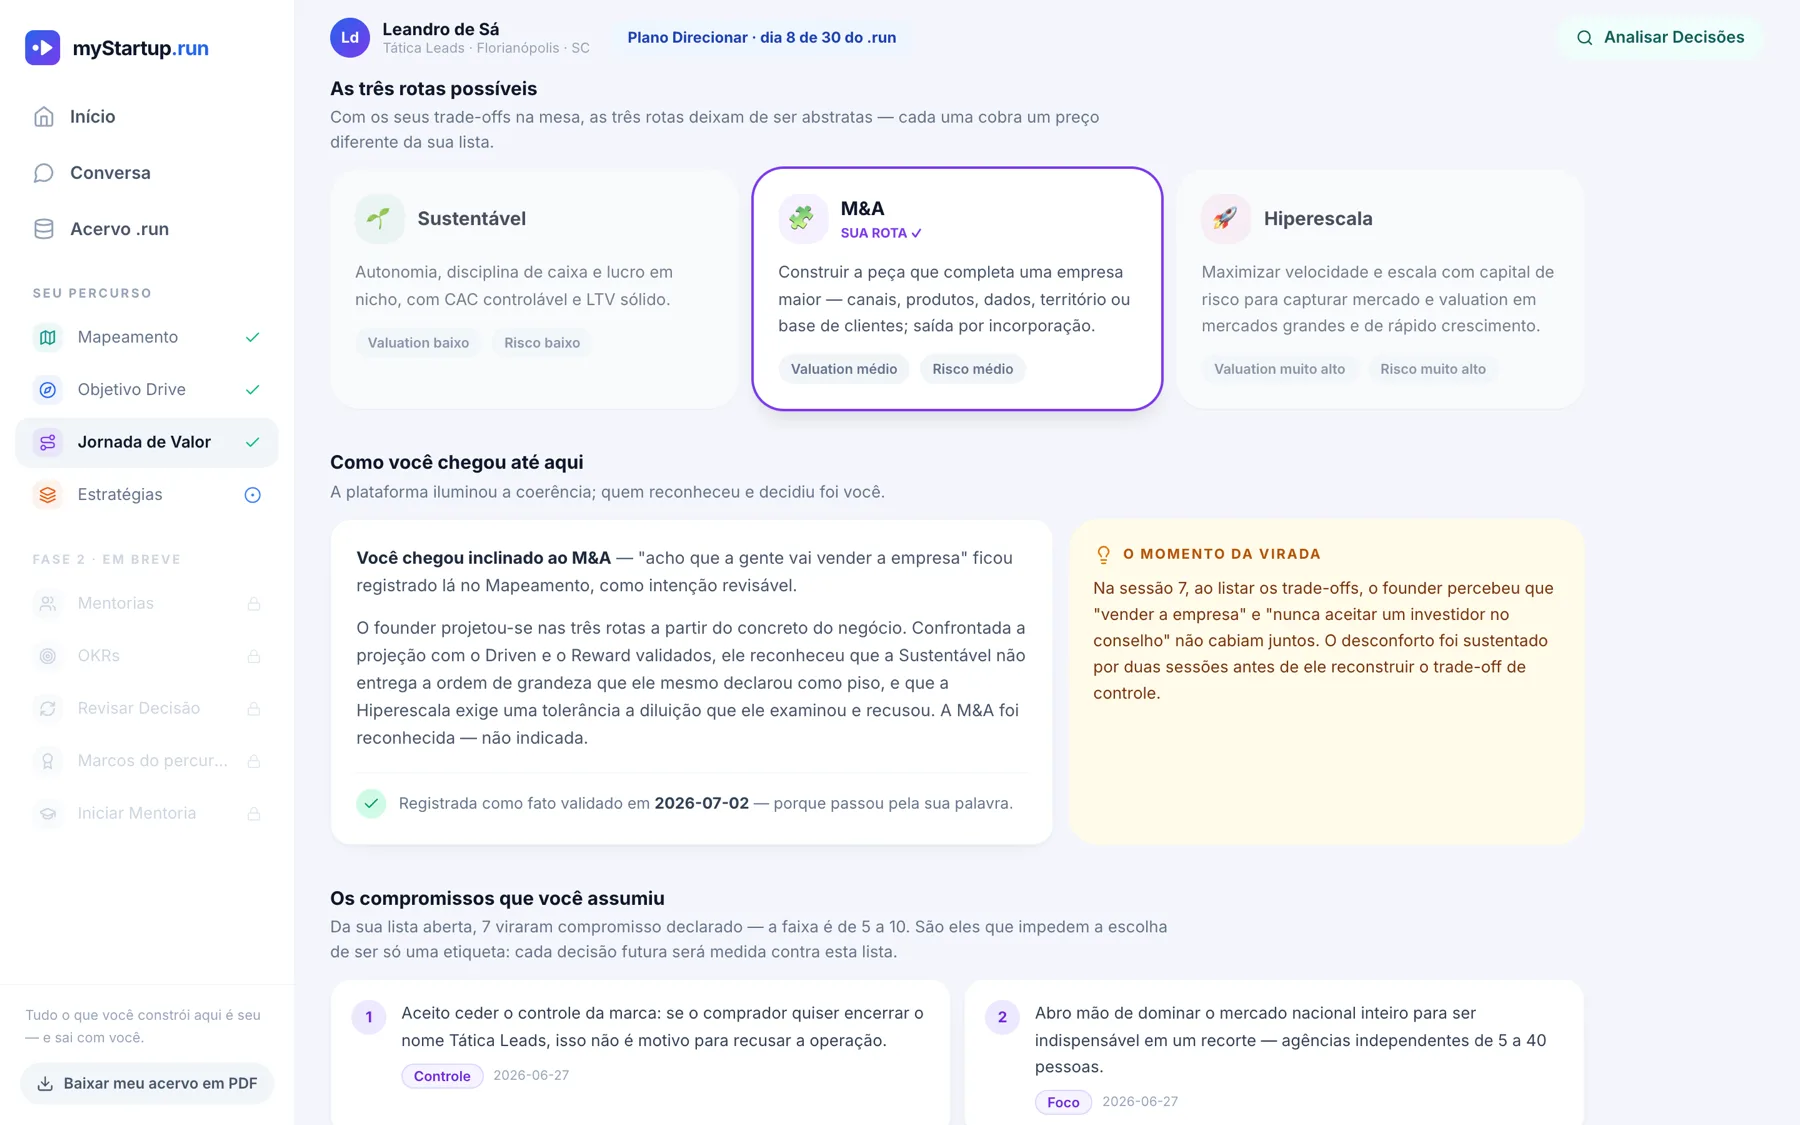
Task: Open the Acervo .run database icon
Action: [x=44, y=229]
